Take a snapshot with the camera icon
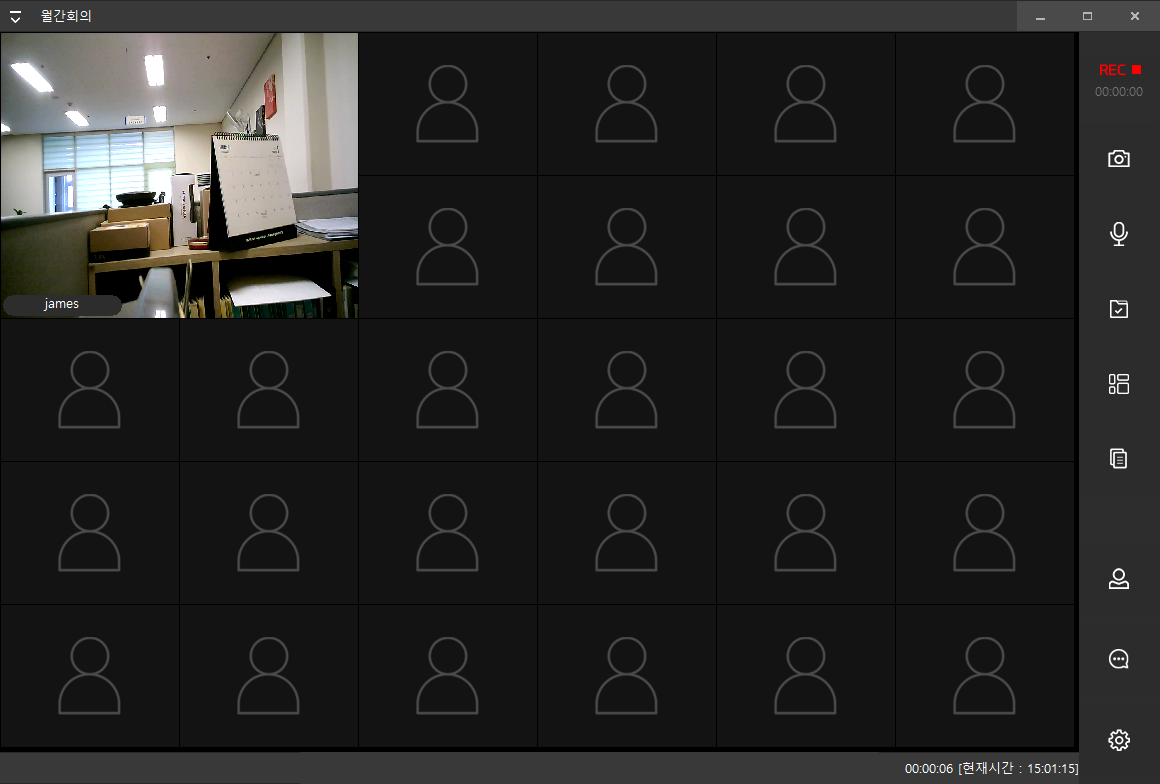This screenshot has height=784, width=1160. (x=1119, y=158)
